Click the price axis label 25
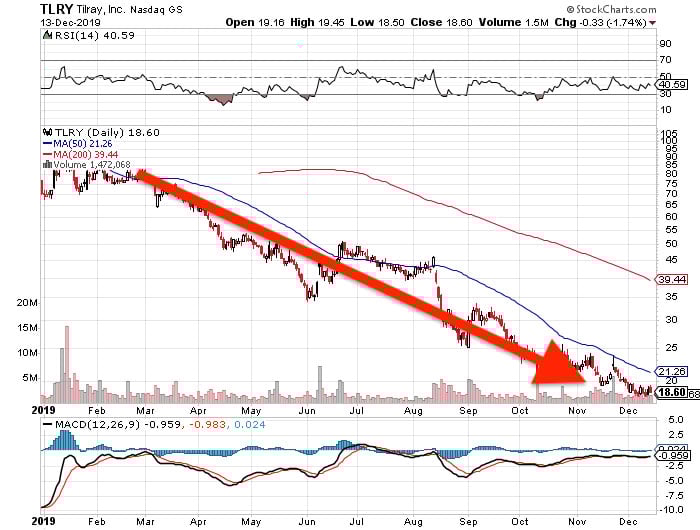This screenshot has height=530, width=700. (671, 347)
